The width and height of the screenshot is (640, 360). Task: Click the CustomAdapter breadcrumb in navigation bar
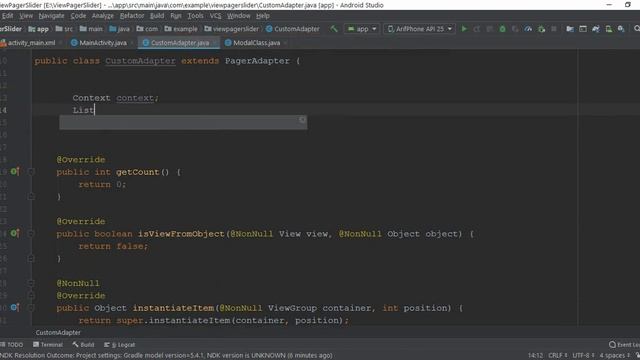point(293,29)
